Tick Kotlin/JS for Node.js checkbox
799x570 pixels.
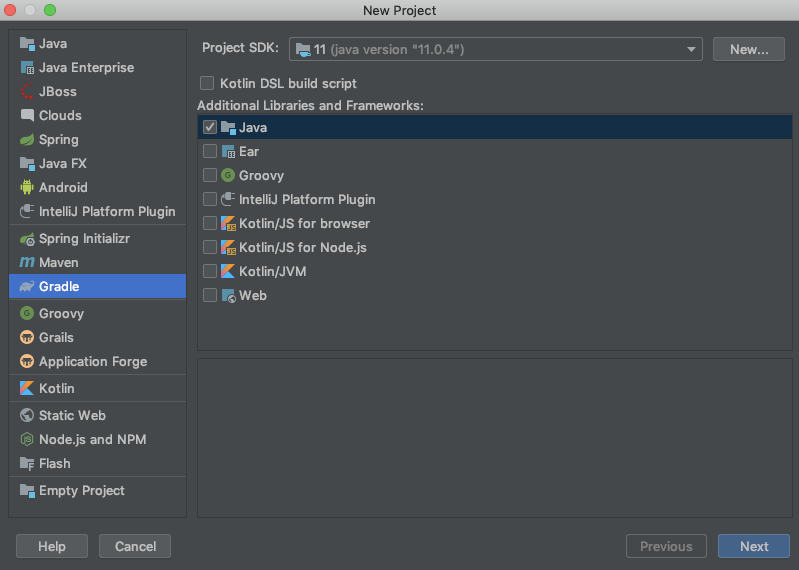click(210, 247)
